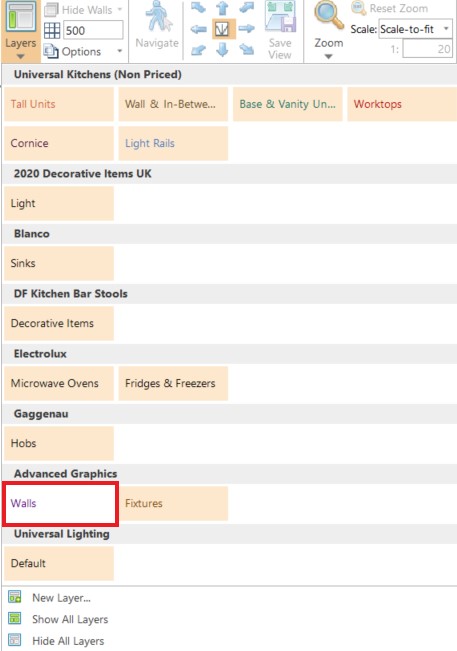
Task: Toggle the Fridges & Freezers layer
Action: click(173, 383)
